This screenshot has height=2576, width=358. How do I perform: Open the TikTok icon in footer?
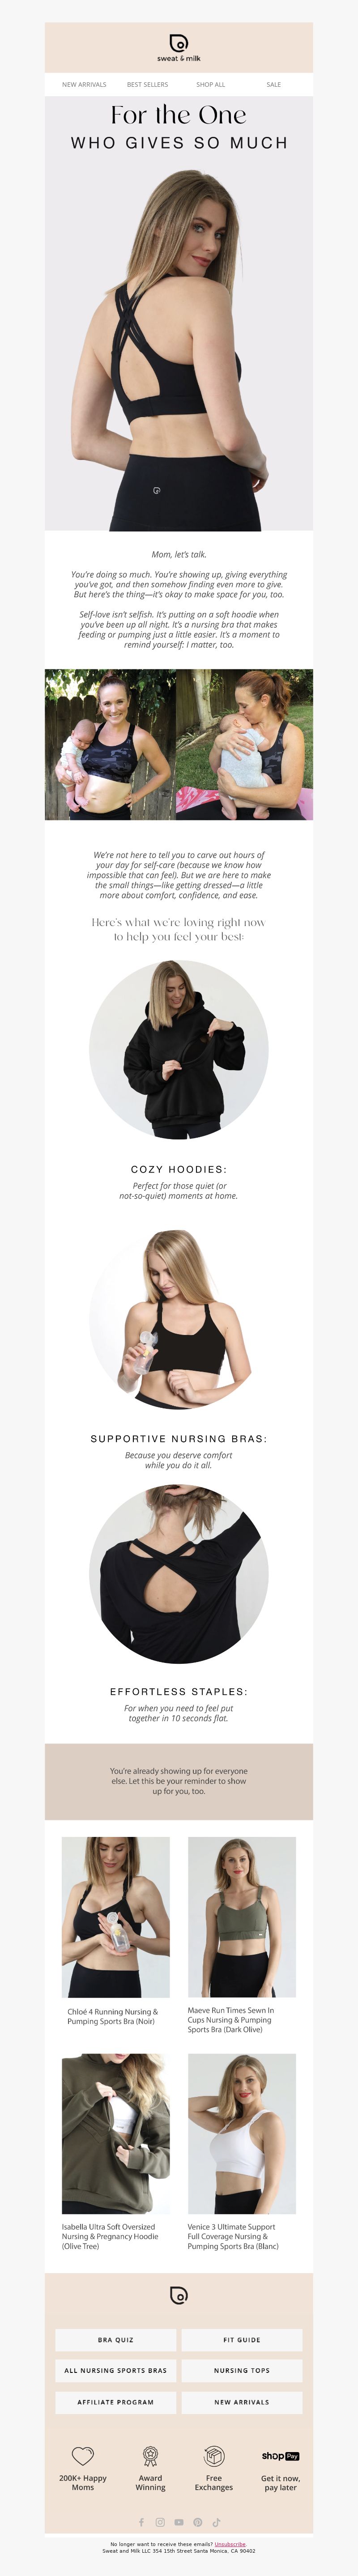(x=216, y=2522)
